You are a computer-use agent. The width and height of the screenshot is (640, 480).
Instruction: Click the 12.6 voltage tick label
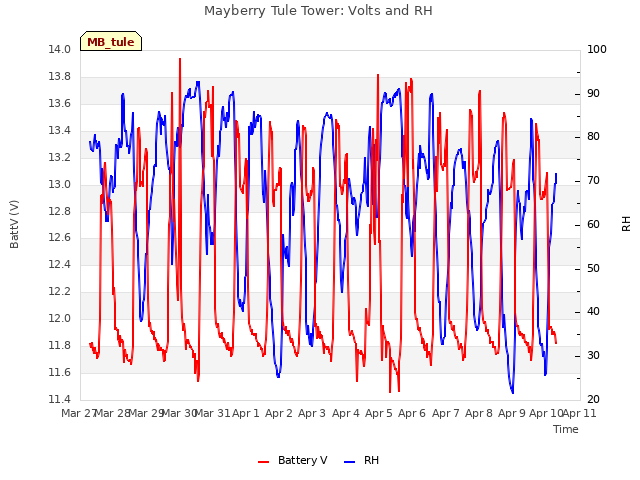(59, 238)
